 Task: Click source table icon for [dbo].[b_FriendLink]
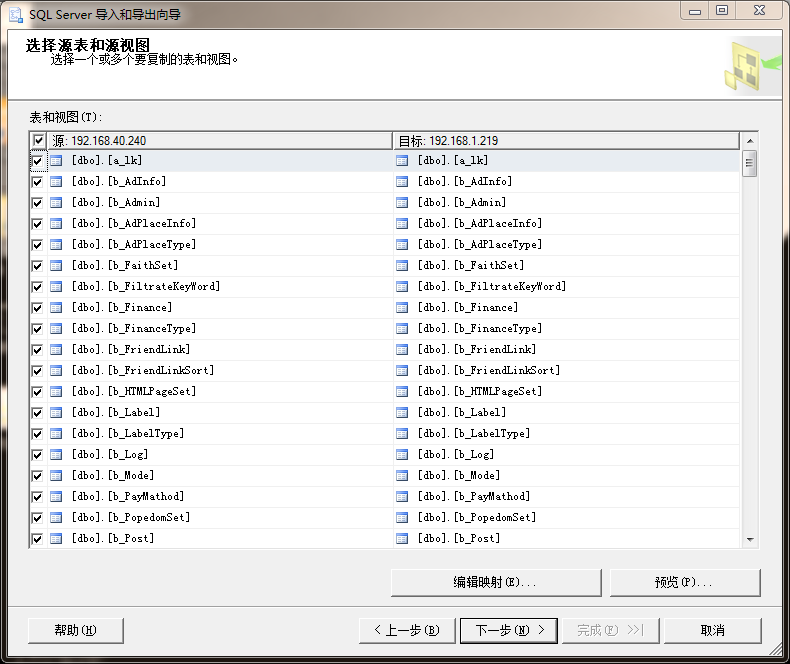pos(56,350)
